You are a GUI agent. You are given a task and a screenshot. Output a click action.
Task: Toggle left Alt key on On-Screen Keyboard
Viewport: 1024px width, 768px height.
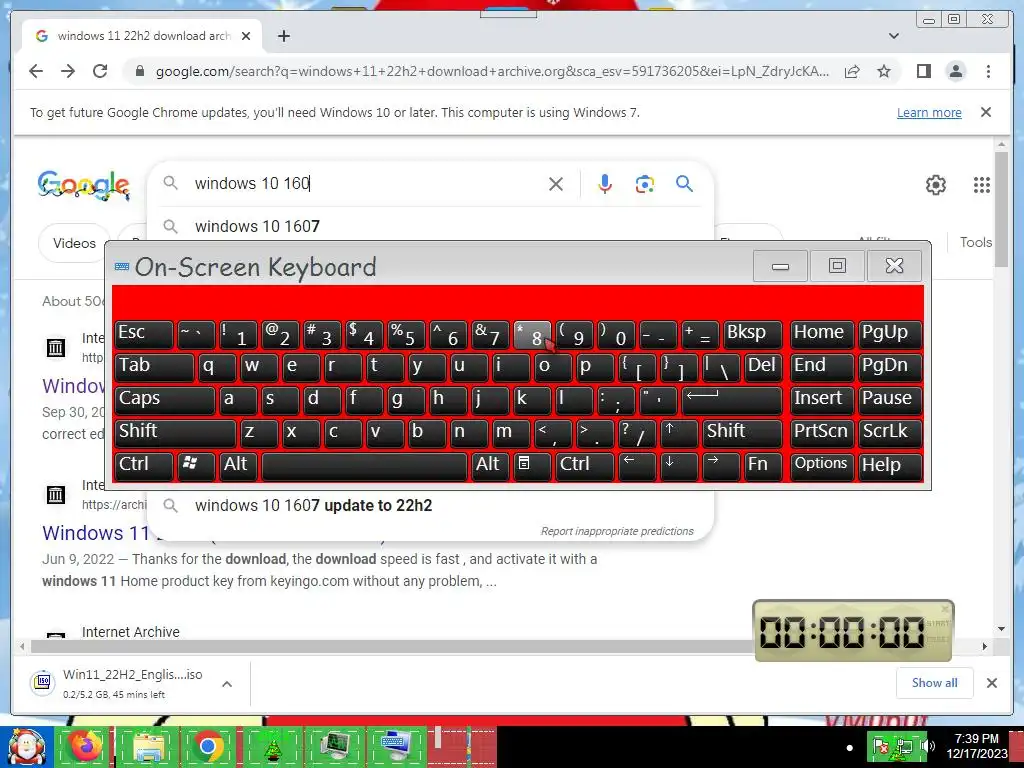(238, 466)
